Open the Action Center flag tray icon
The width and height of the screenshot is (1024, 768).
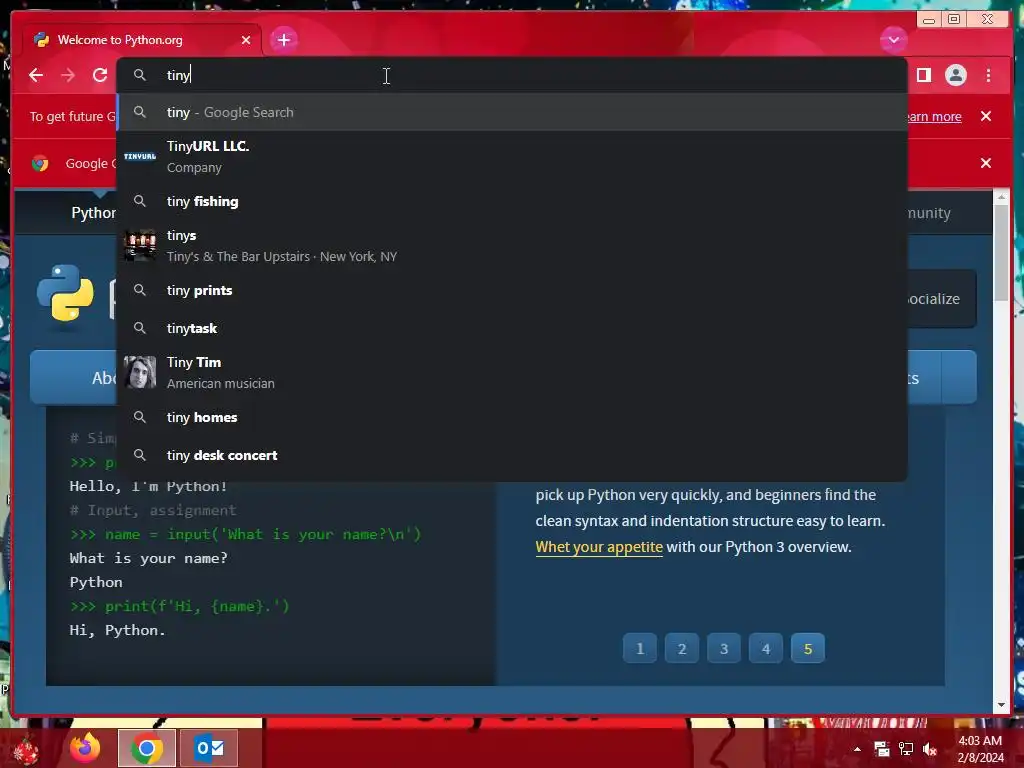882,749
